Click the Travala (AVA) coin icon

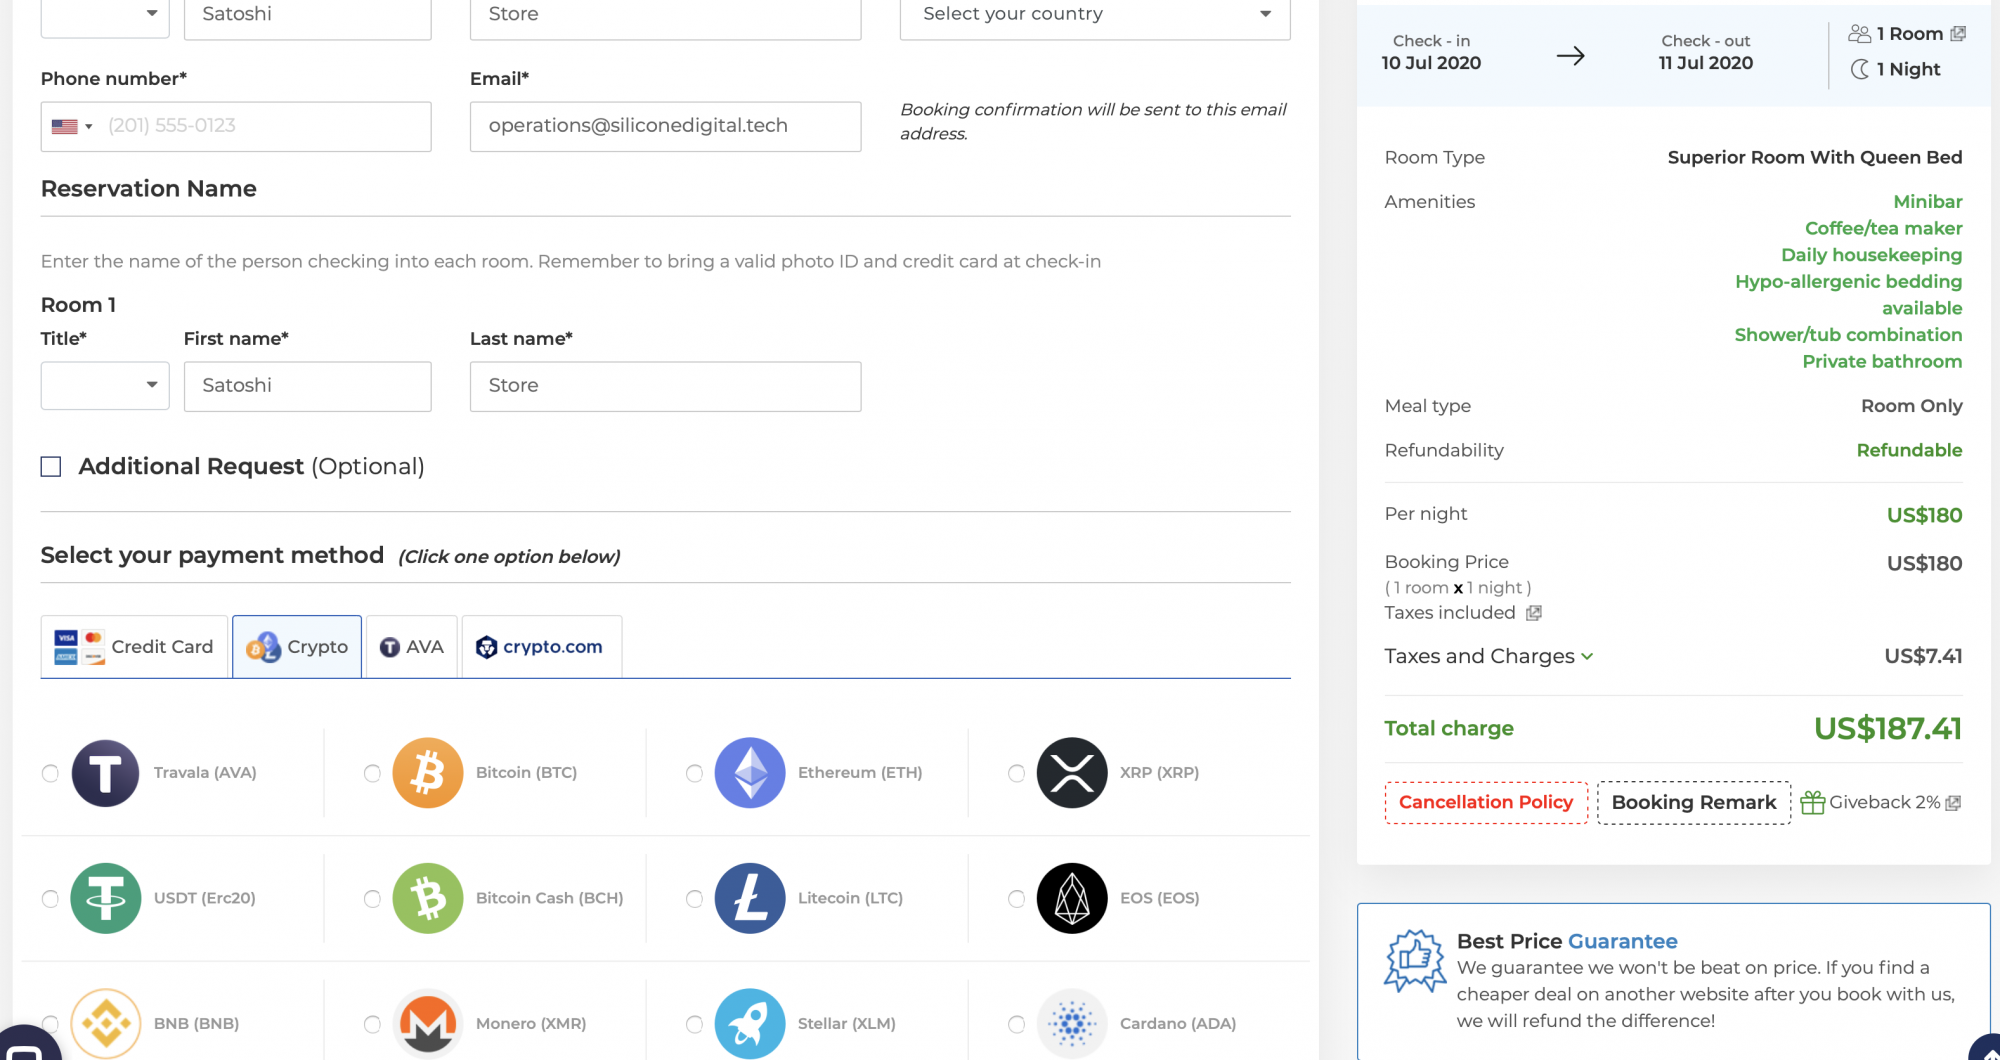(105, 773)
